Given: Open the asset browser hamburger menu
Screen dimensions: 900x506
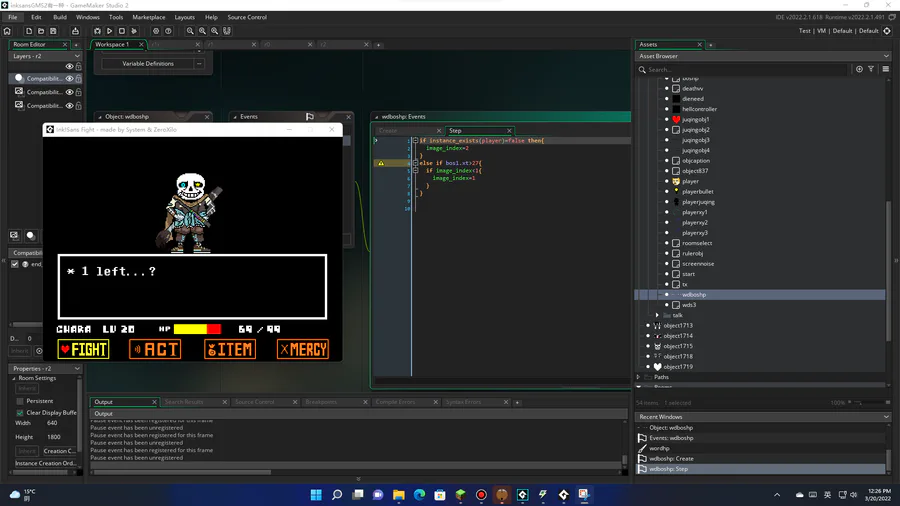Looking at the screenshot, I should [x=886, y=69].
